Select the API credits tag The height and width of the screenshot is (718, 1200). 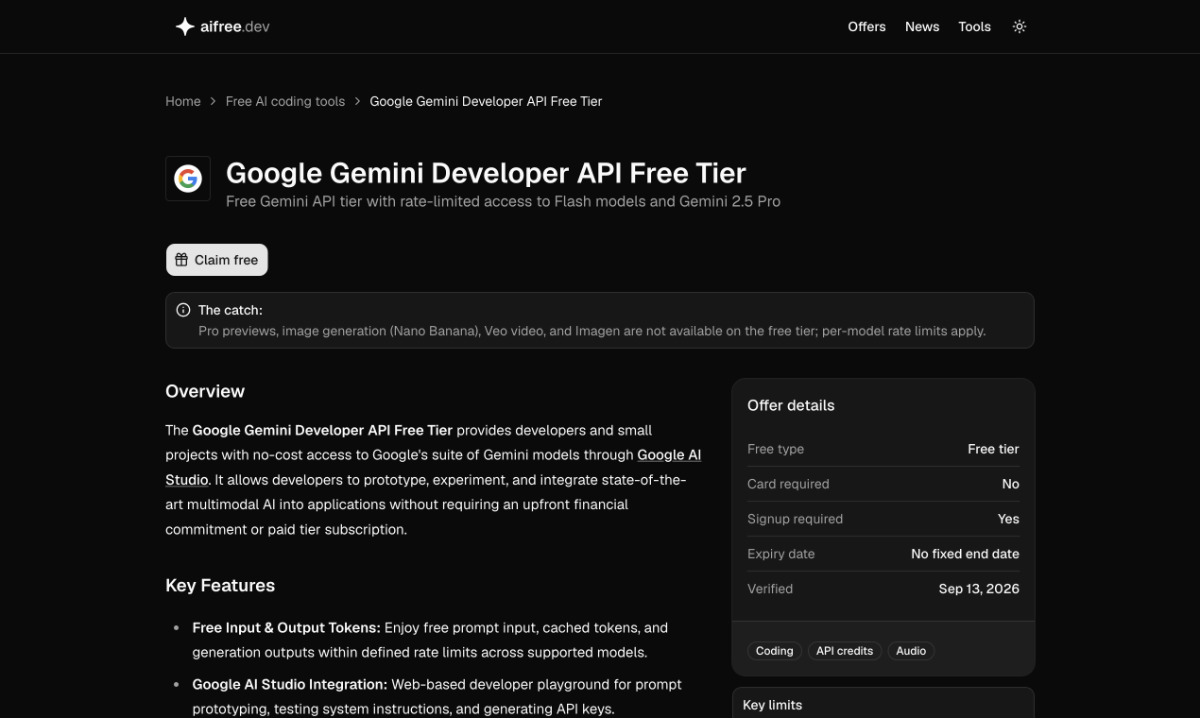click(x=844, y=651)
